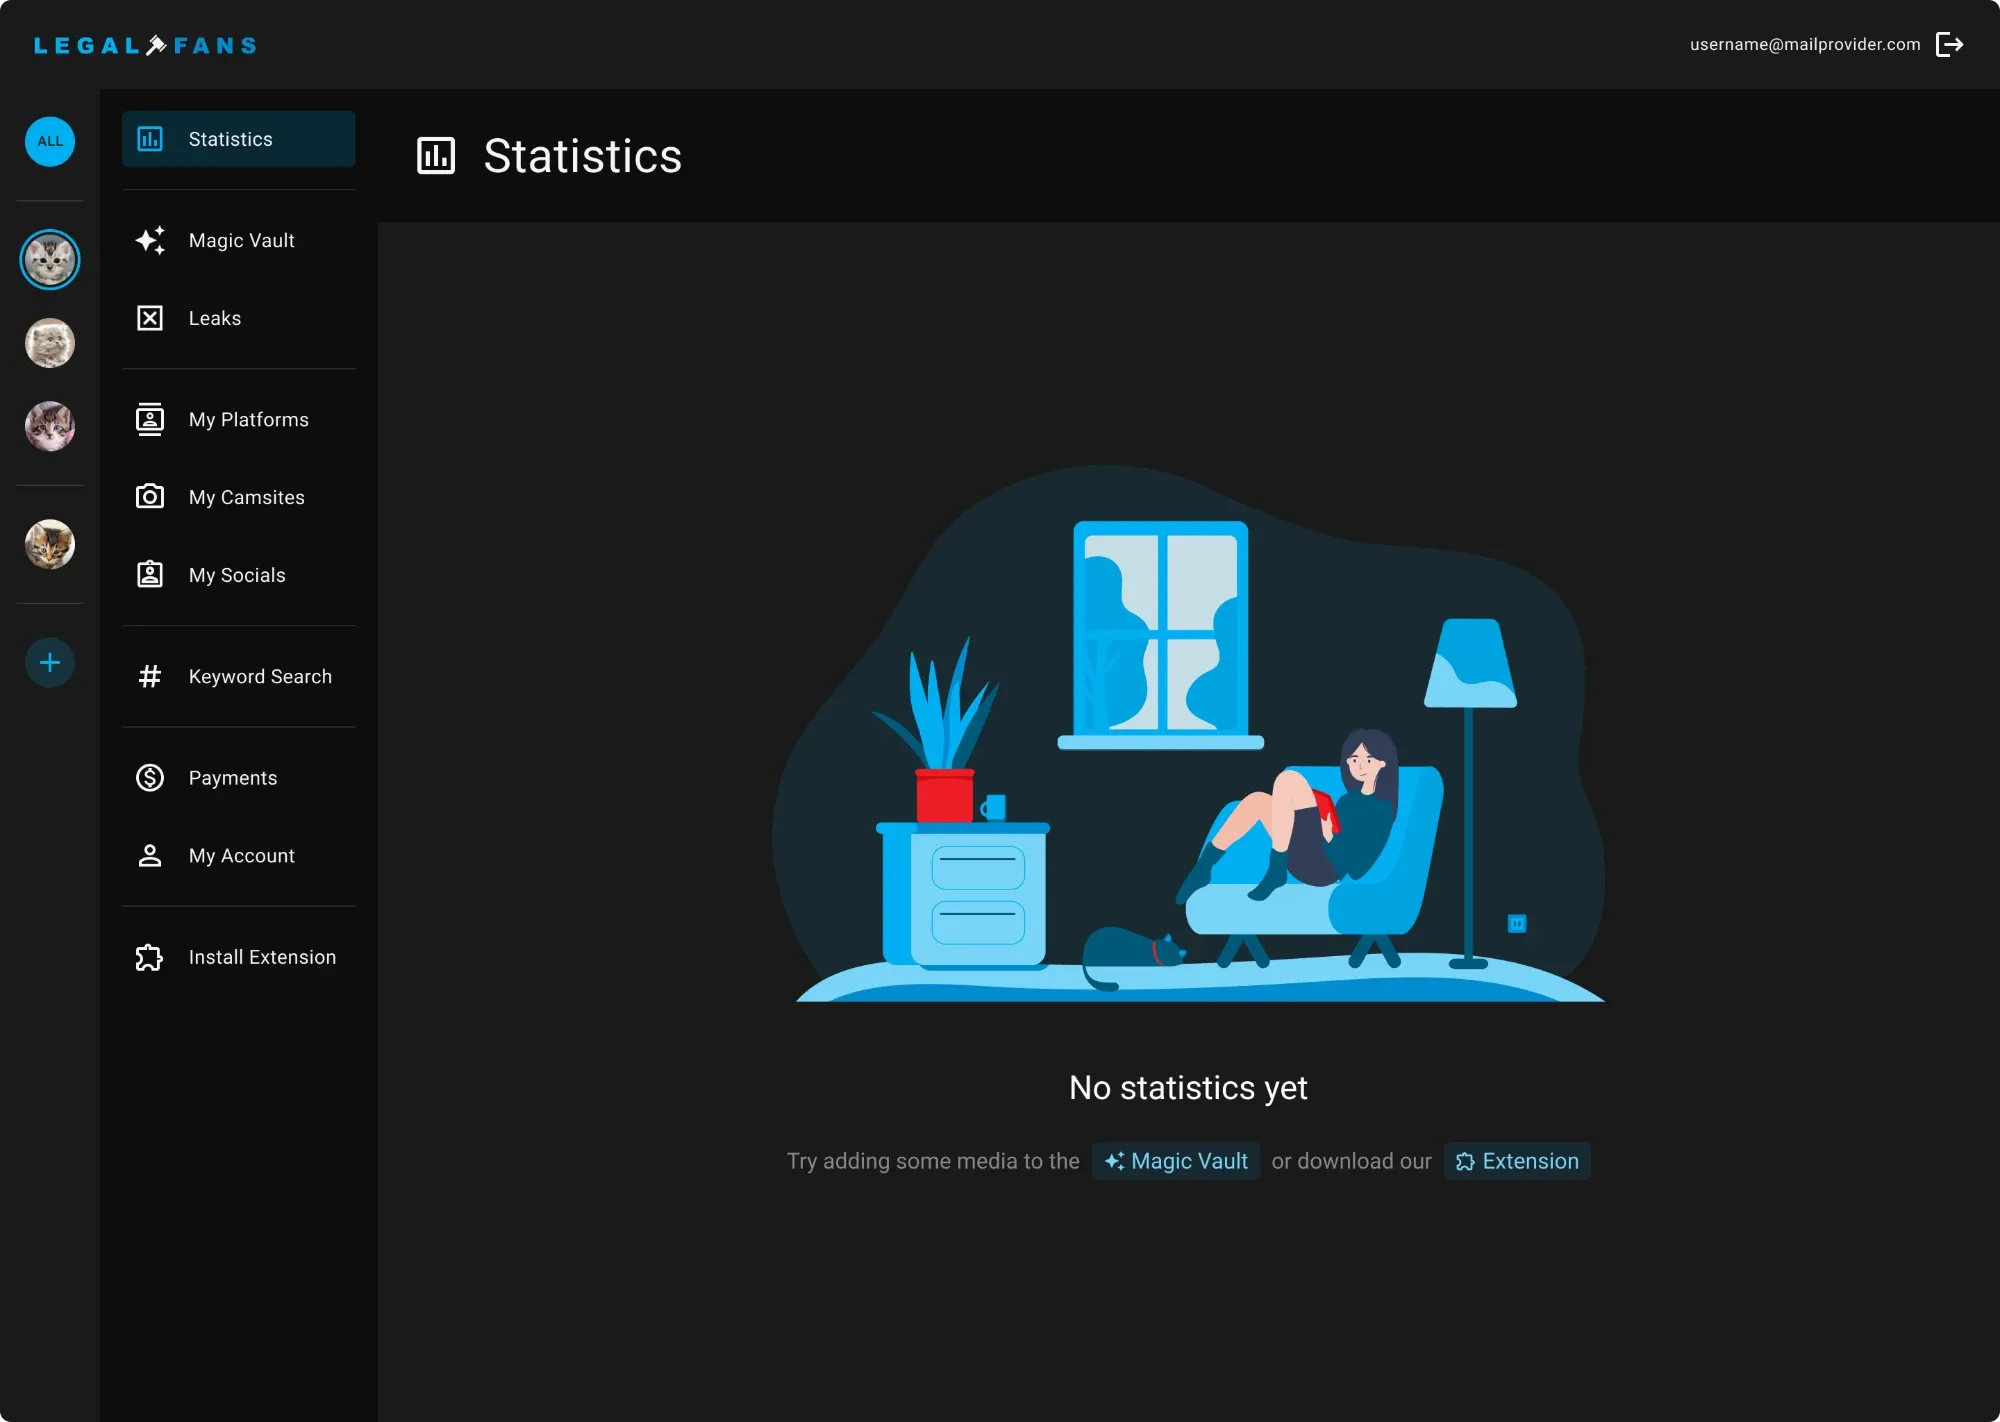Select the first highlighted cat avatar

click(50, 260)
